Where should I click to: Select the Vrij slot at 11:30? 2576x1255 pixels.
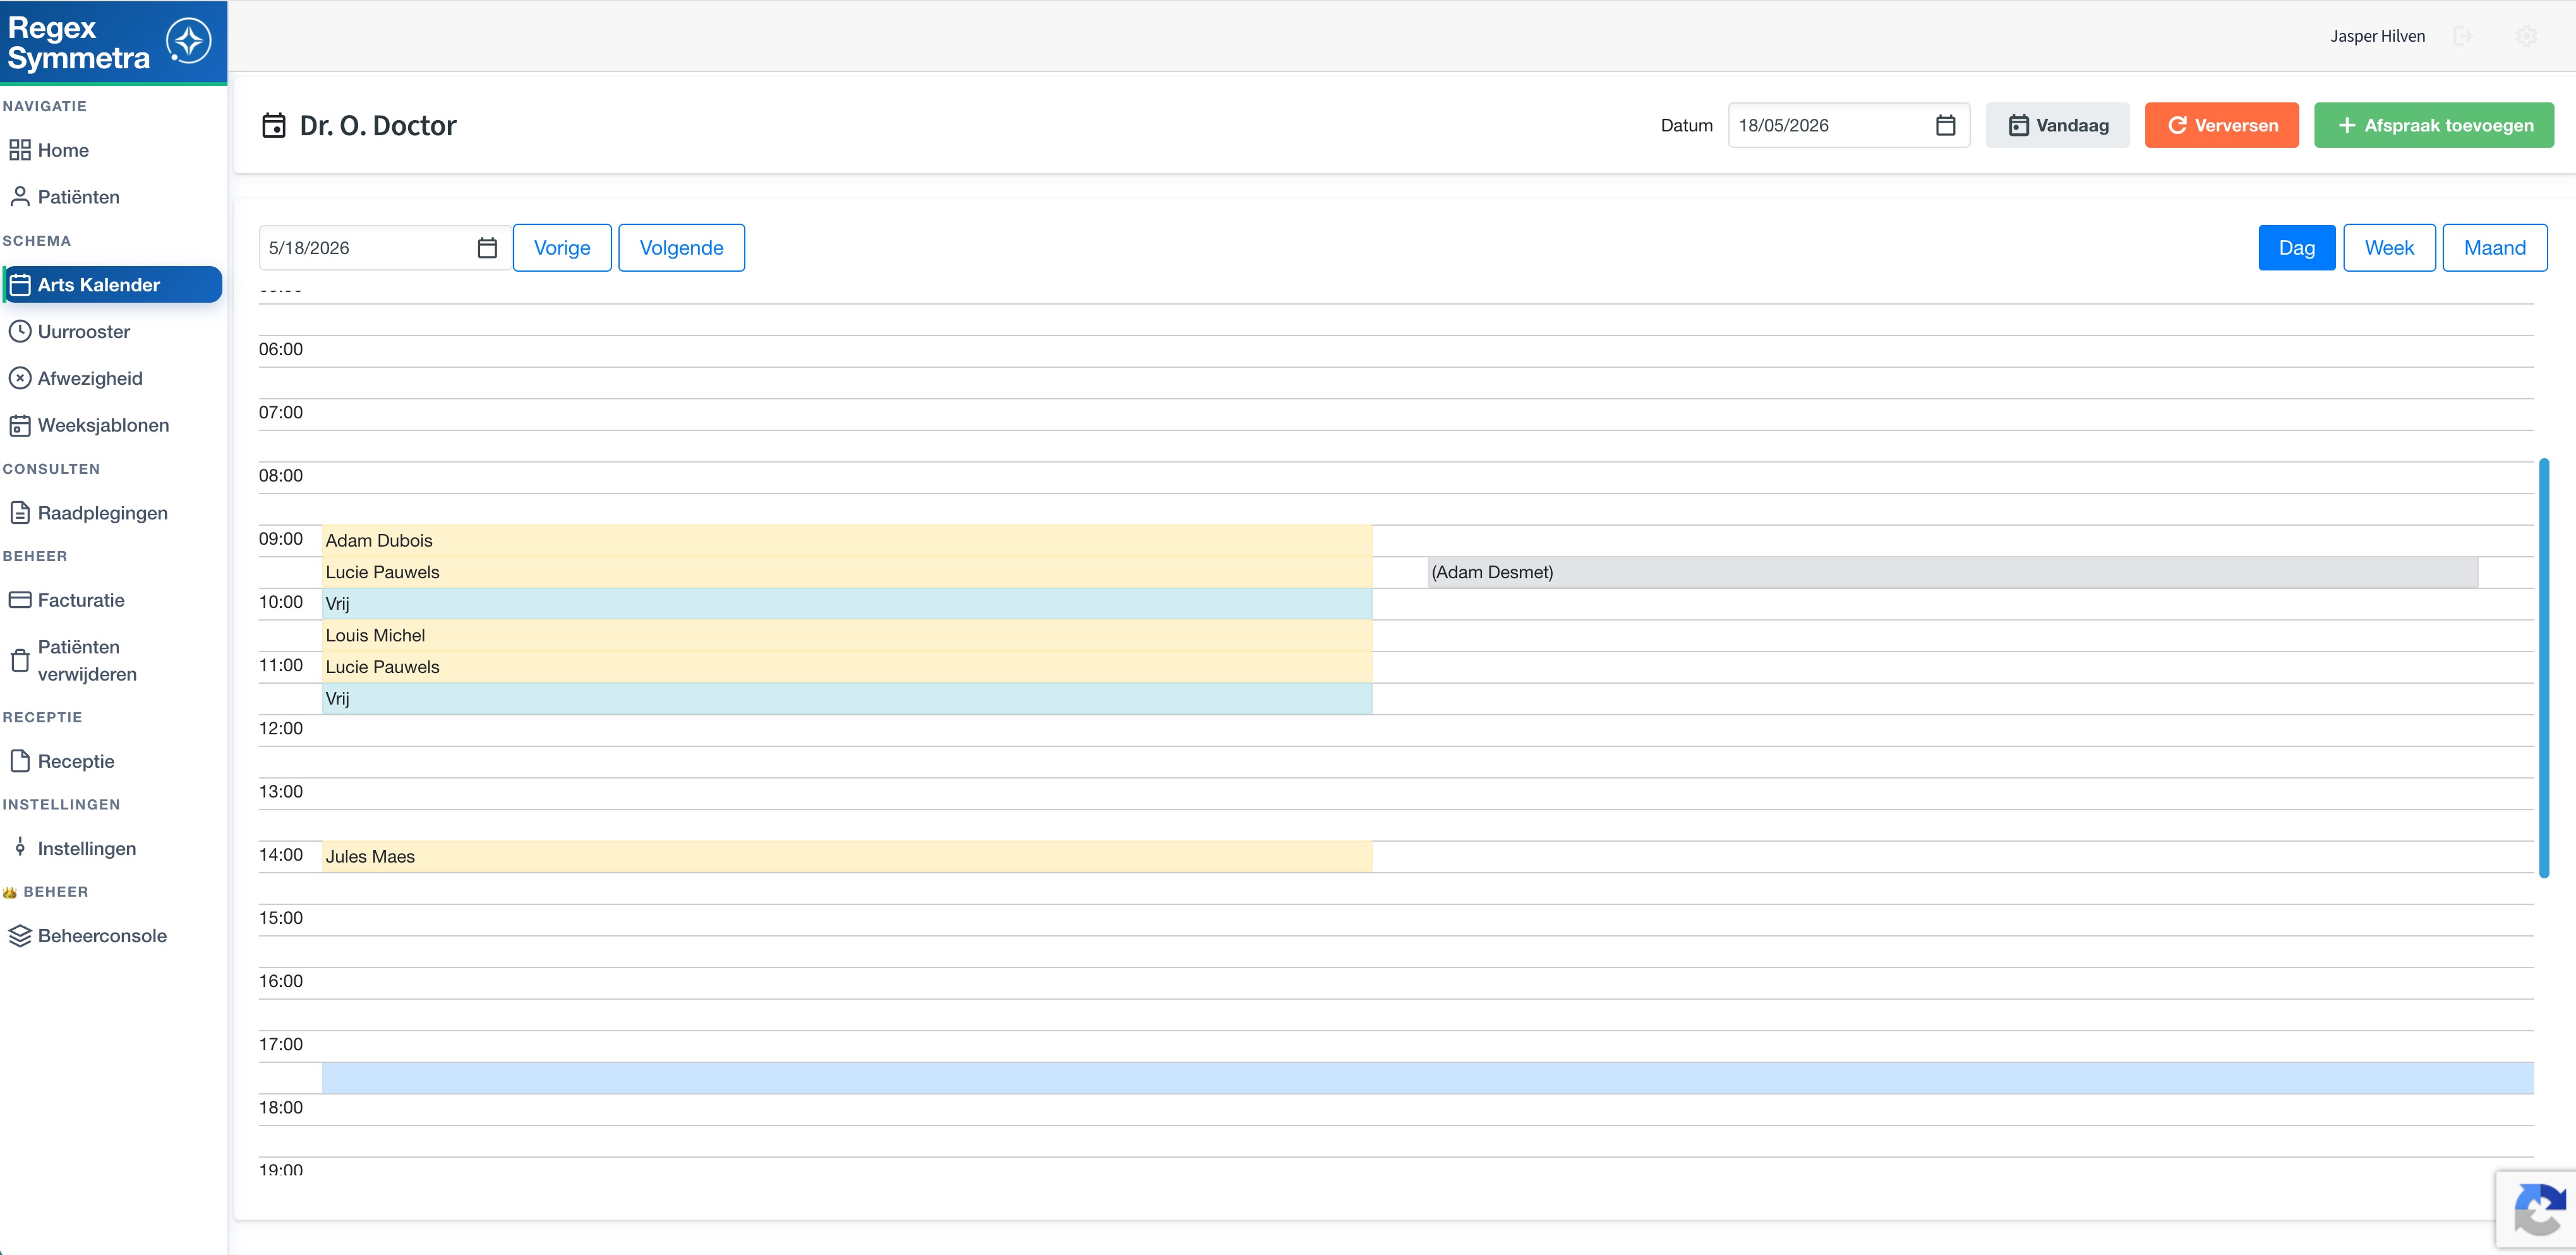click(847, 699)
